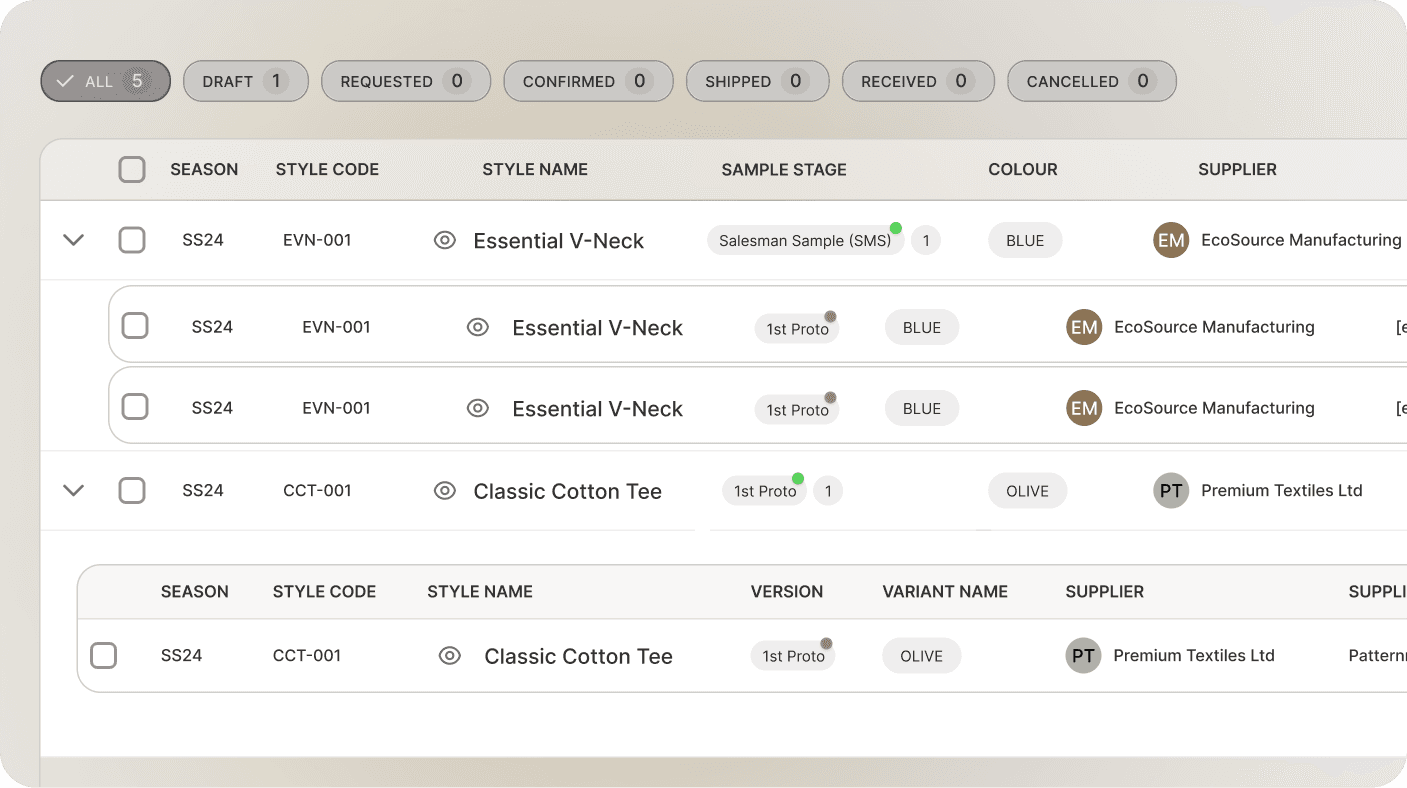This screenshot has height=788, width=1407.
Task: Click the EM avatar on Salesman Sample row
Action: (x=1171, y=240)
